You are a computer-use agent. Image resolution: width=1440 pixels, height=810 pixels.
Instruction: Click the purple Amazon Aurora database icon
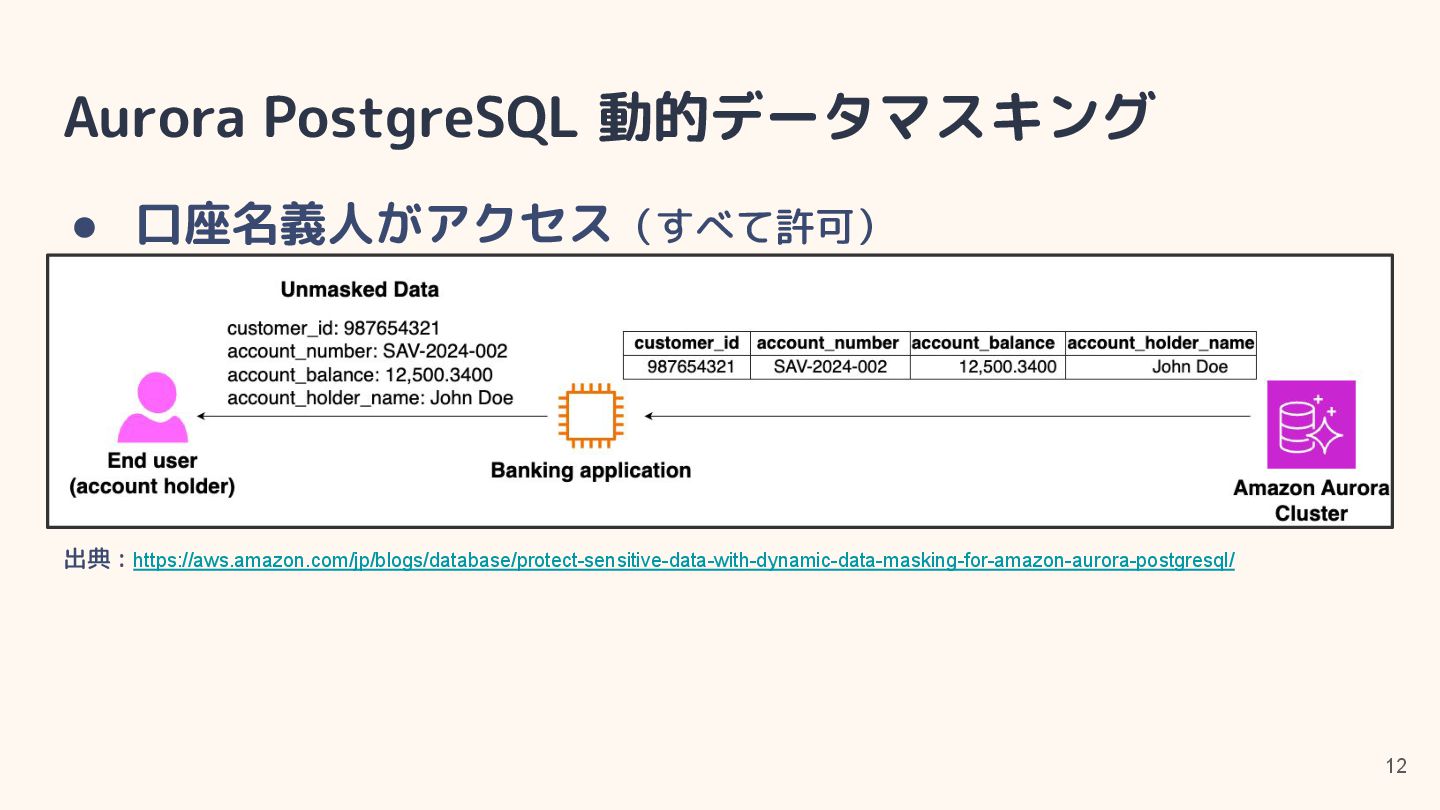(x=1311, y=424)
